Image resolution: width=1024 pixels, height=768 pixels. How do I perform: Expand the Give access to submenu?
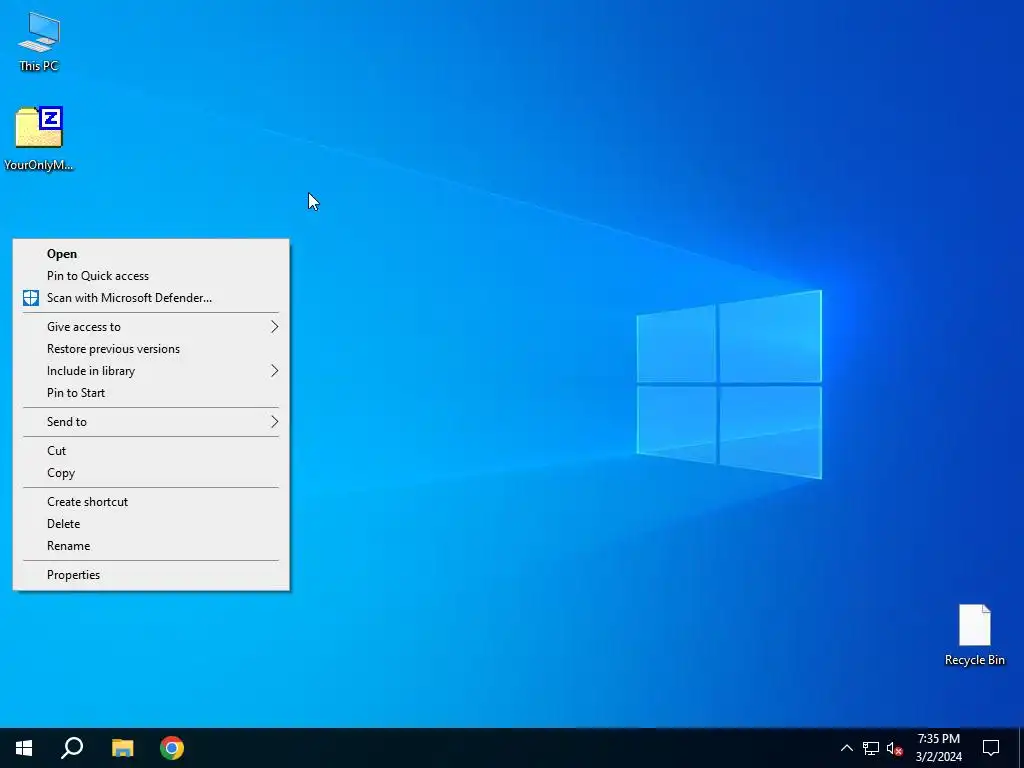click(151, 327)
